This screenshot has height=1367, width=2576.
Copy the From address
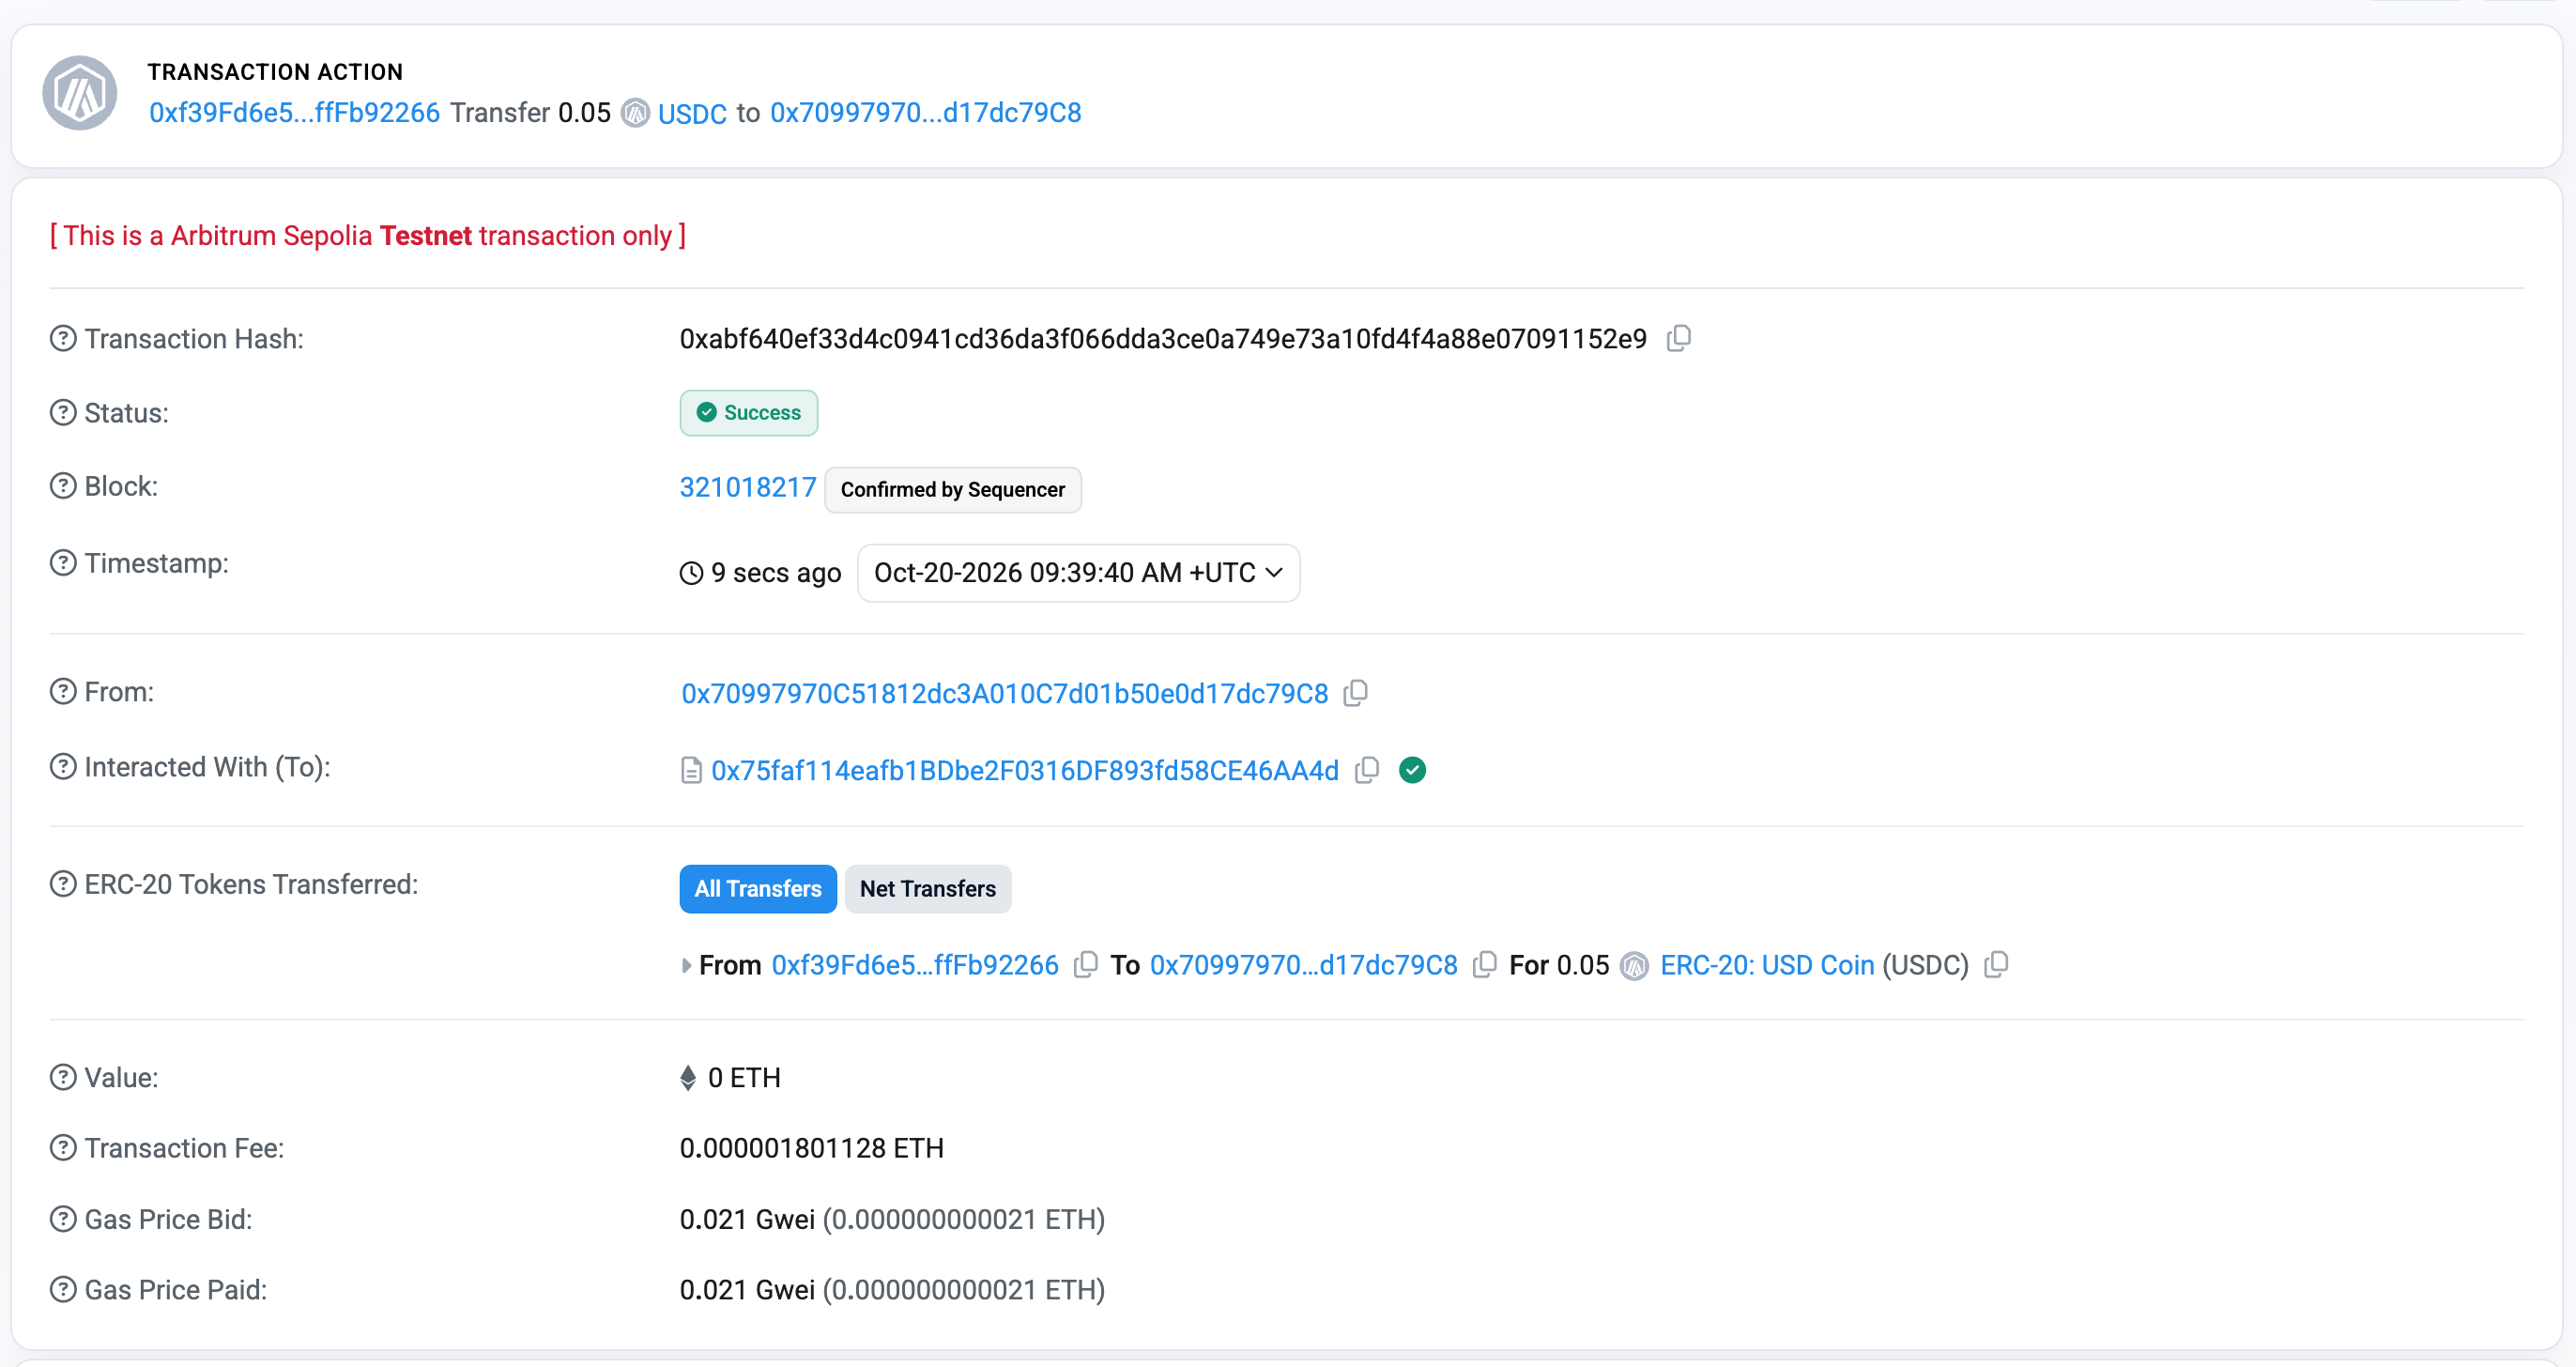(x=1356, y=693)
